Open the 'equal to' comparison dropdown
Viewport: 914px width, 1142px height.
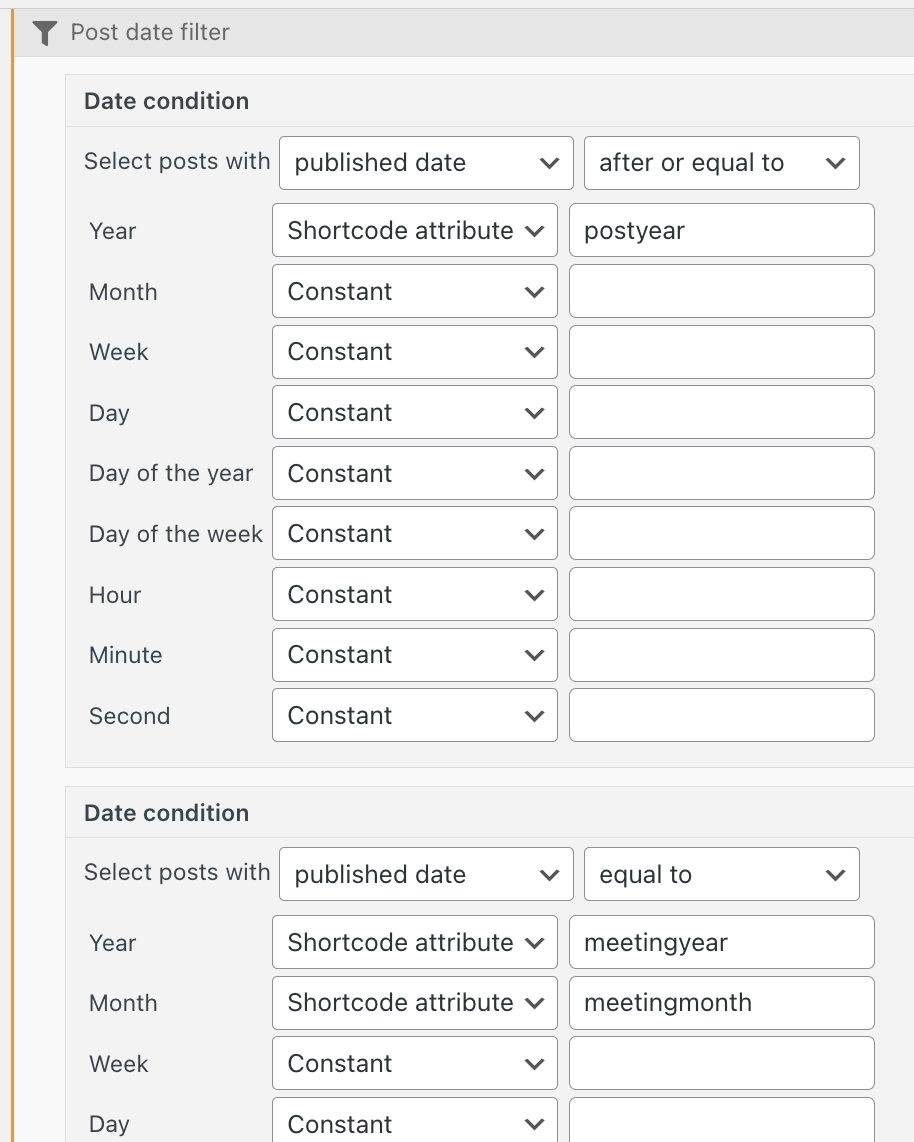point(722,874)
